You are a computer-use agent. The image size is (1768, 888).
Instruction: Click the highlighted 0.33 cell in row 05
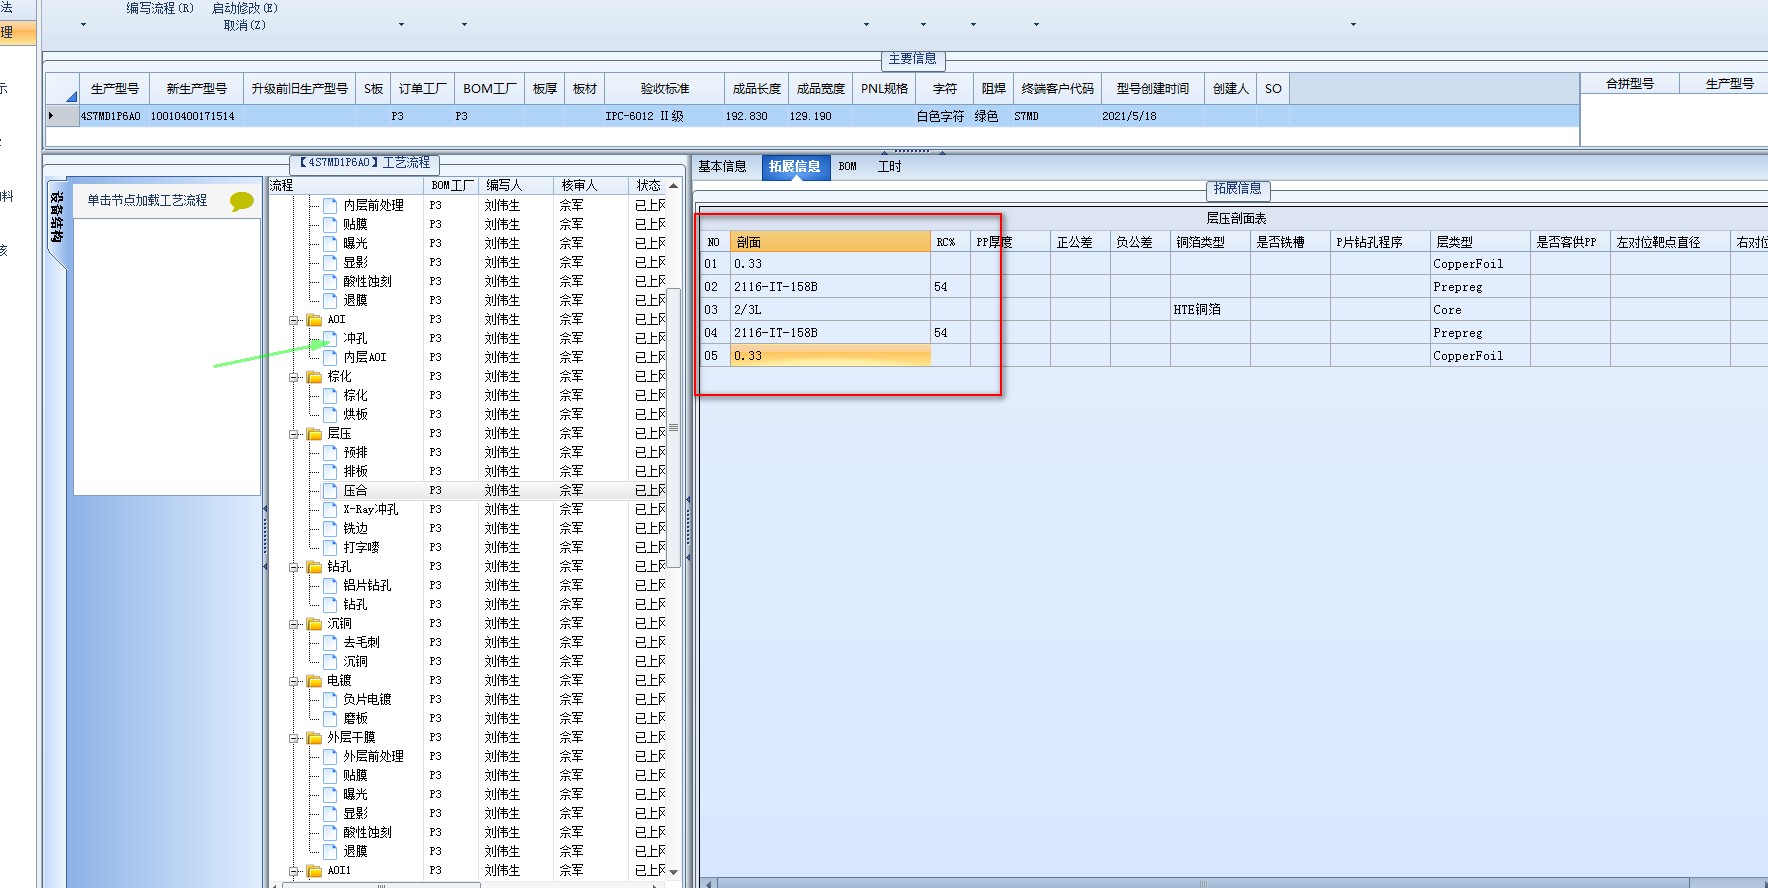tap(830, 356)
